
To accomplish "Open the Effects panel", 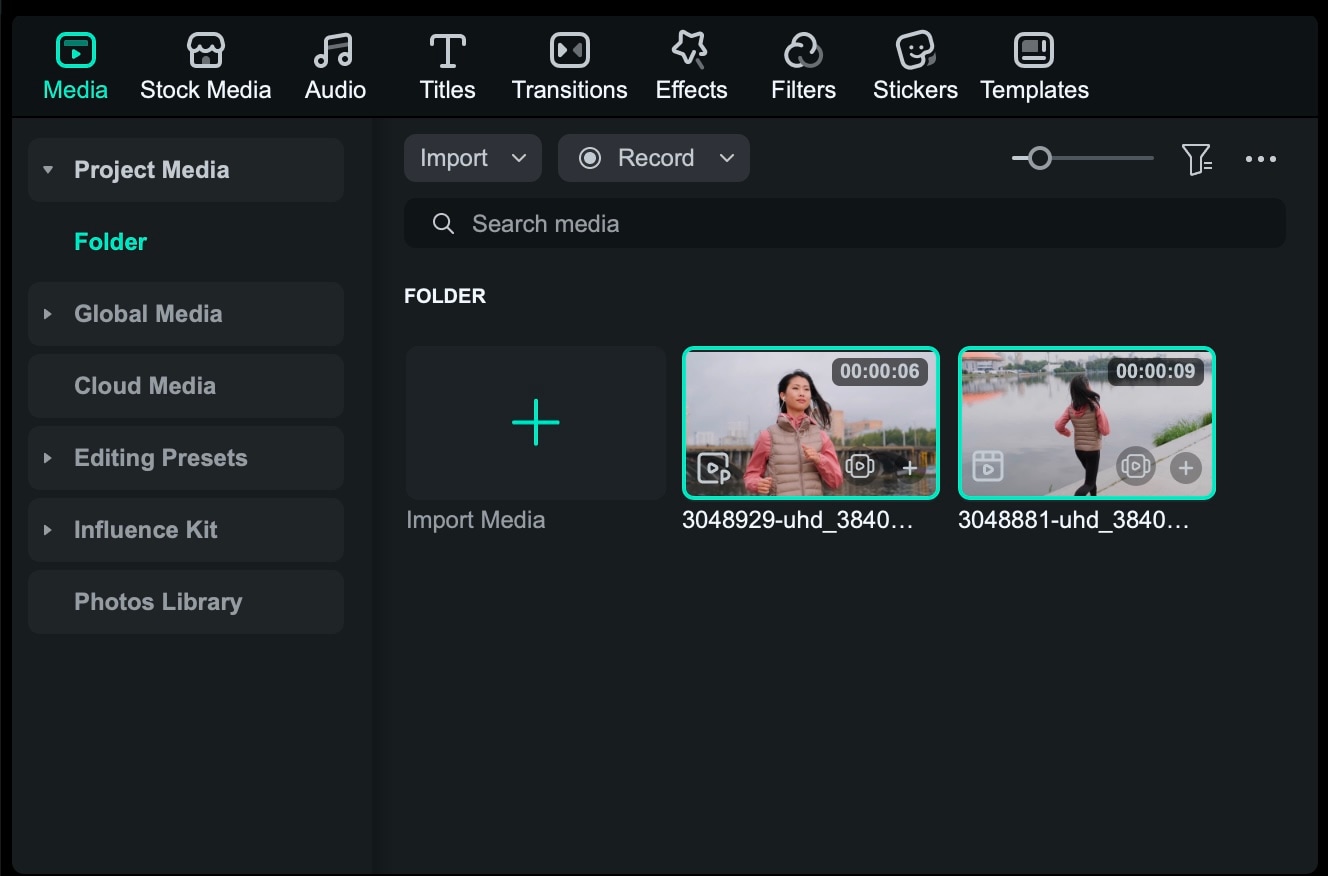I will coord(691,65).
